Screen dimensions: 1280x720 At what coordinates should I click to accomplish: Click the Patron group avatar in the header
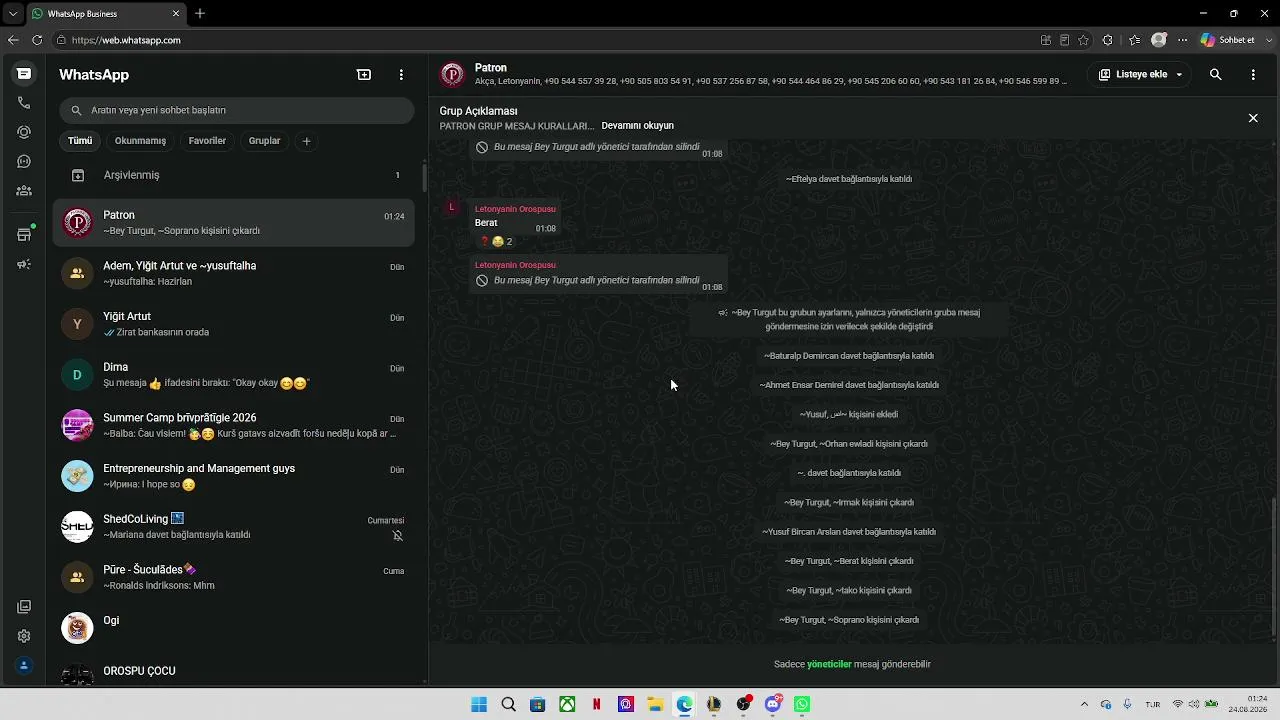[x=453, y=75]
